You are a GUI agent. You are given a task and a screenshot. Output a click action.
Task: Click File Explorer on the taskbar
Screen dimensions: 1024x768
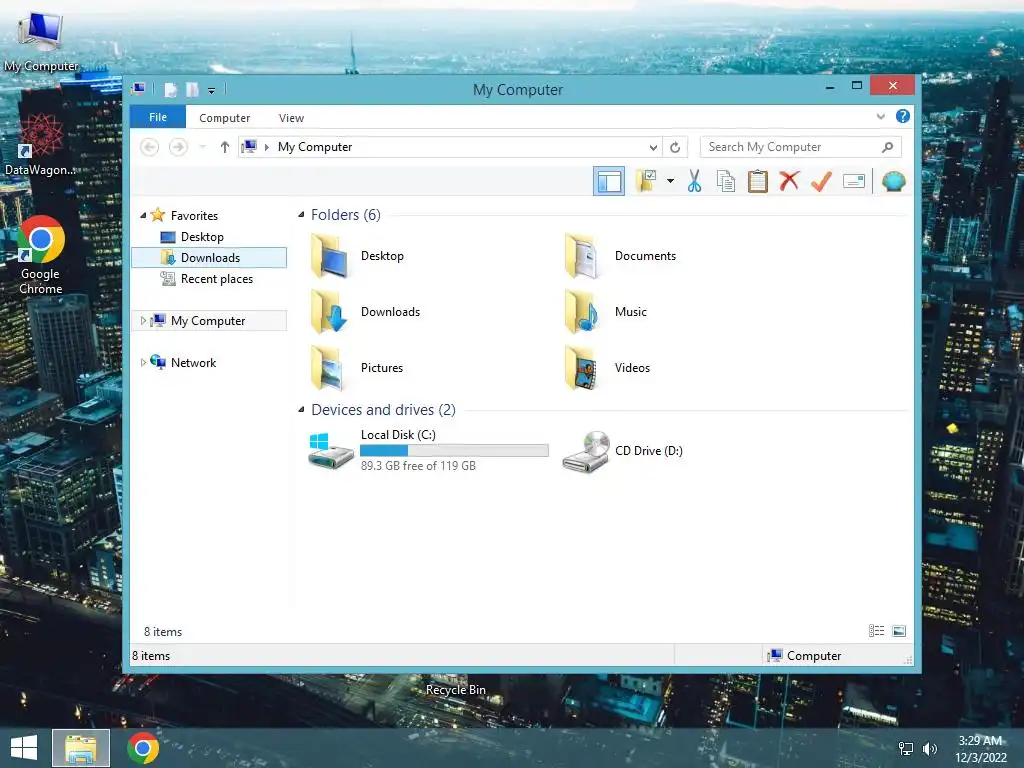[x=81, y=748]
